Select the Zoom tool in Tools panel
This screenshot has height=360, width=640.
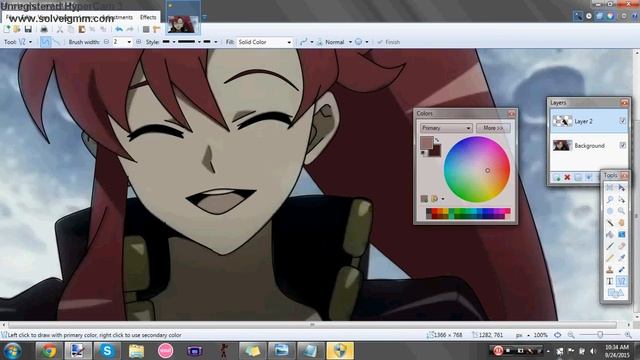coord(621,211)
